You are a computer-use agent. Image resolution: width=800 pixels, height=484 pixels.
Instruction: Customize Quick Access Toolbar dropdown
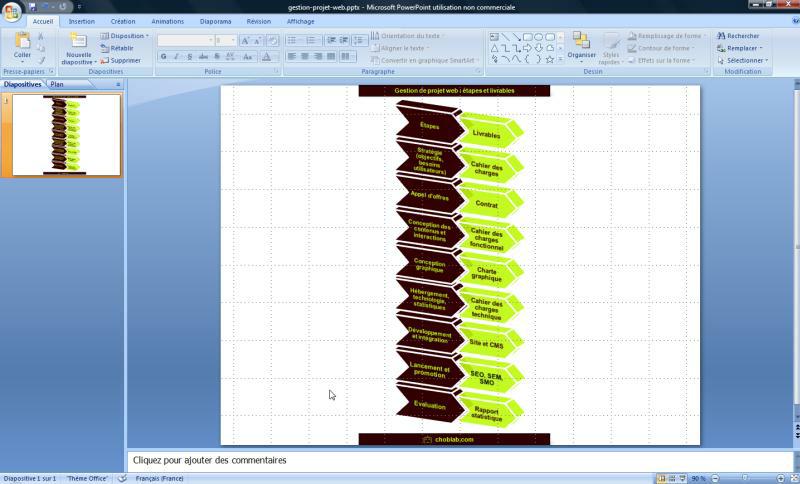pos(79,7)
